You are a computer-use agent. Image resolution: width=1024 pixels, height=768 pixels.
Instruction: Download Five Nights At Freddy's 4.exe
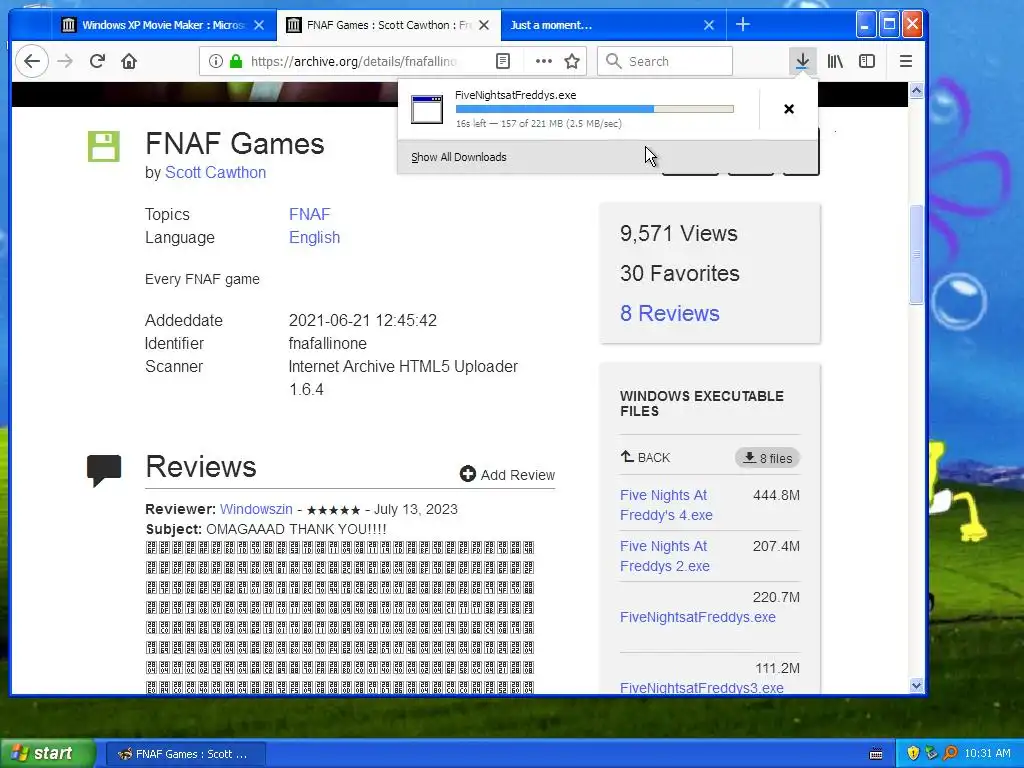click(x=666, y=505)
